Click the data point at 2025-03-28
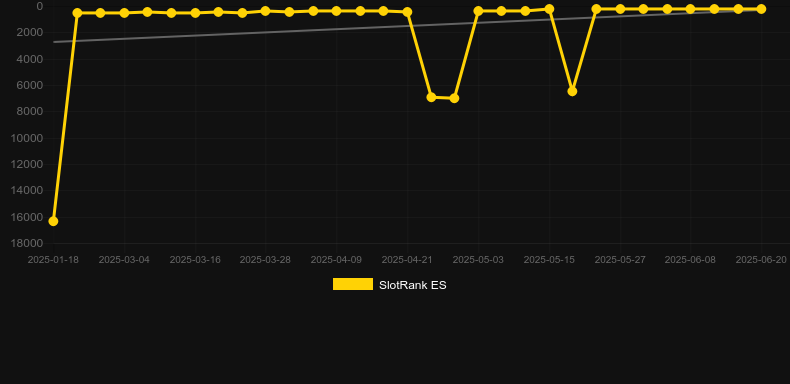The width and height of the screenshot is (790, 384). point(266,11)
